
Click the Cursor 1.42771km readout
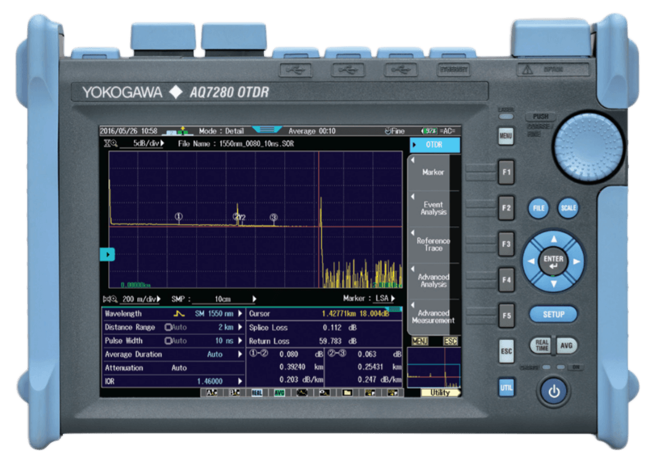[355, 314]
